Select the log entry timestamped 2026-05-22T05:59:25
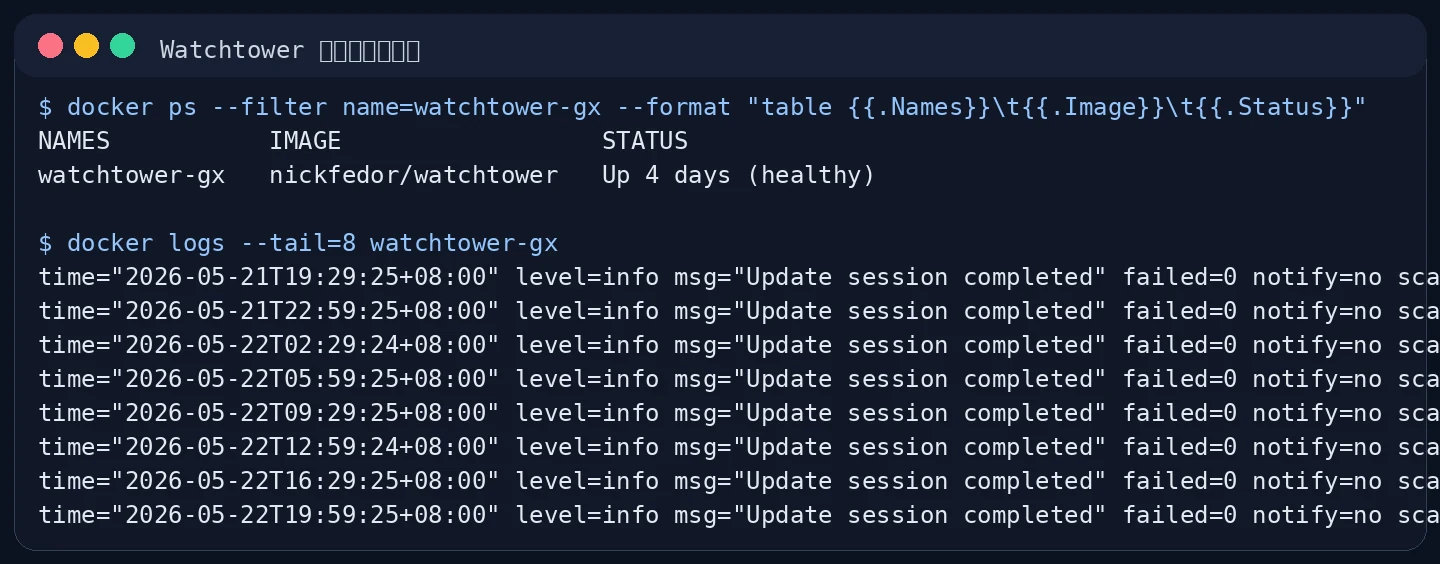The width and height of the screenshot is (1440, 564). click(x=739, y=379)
